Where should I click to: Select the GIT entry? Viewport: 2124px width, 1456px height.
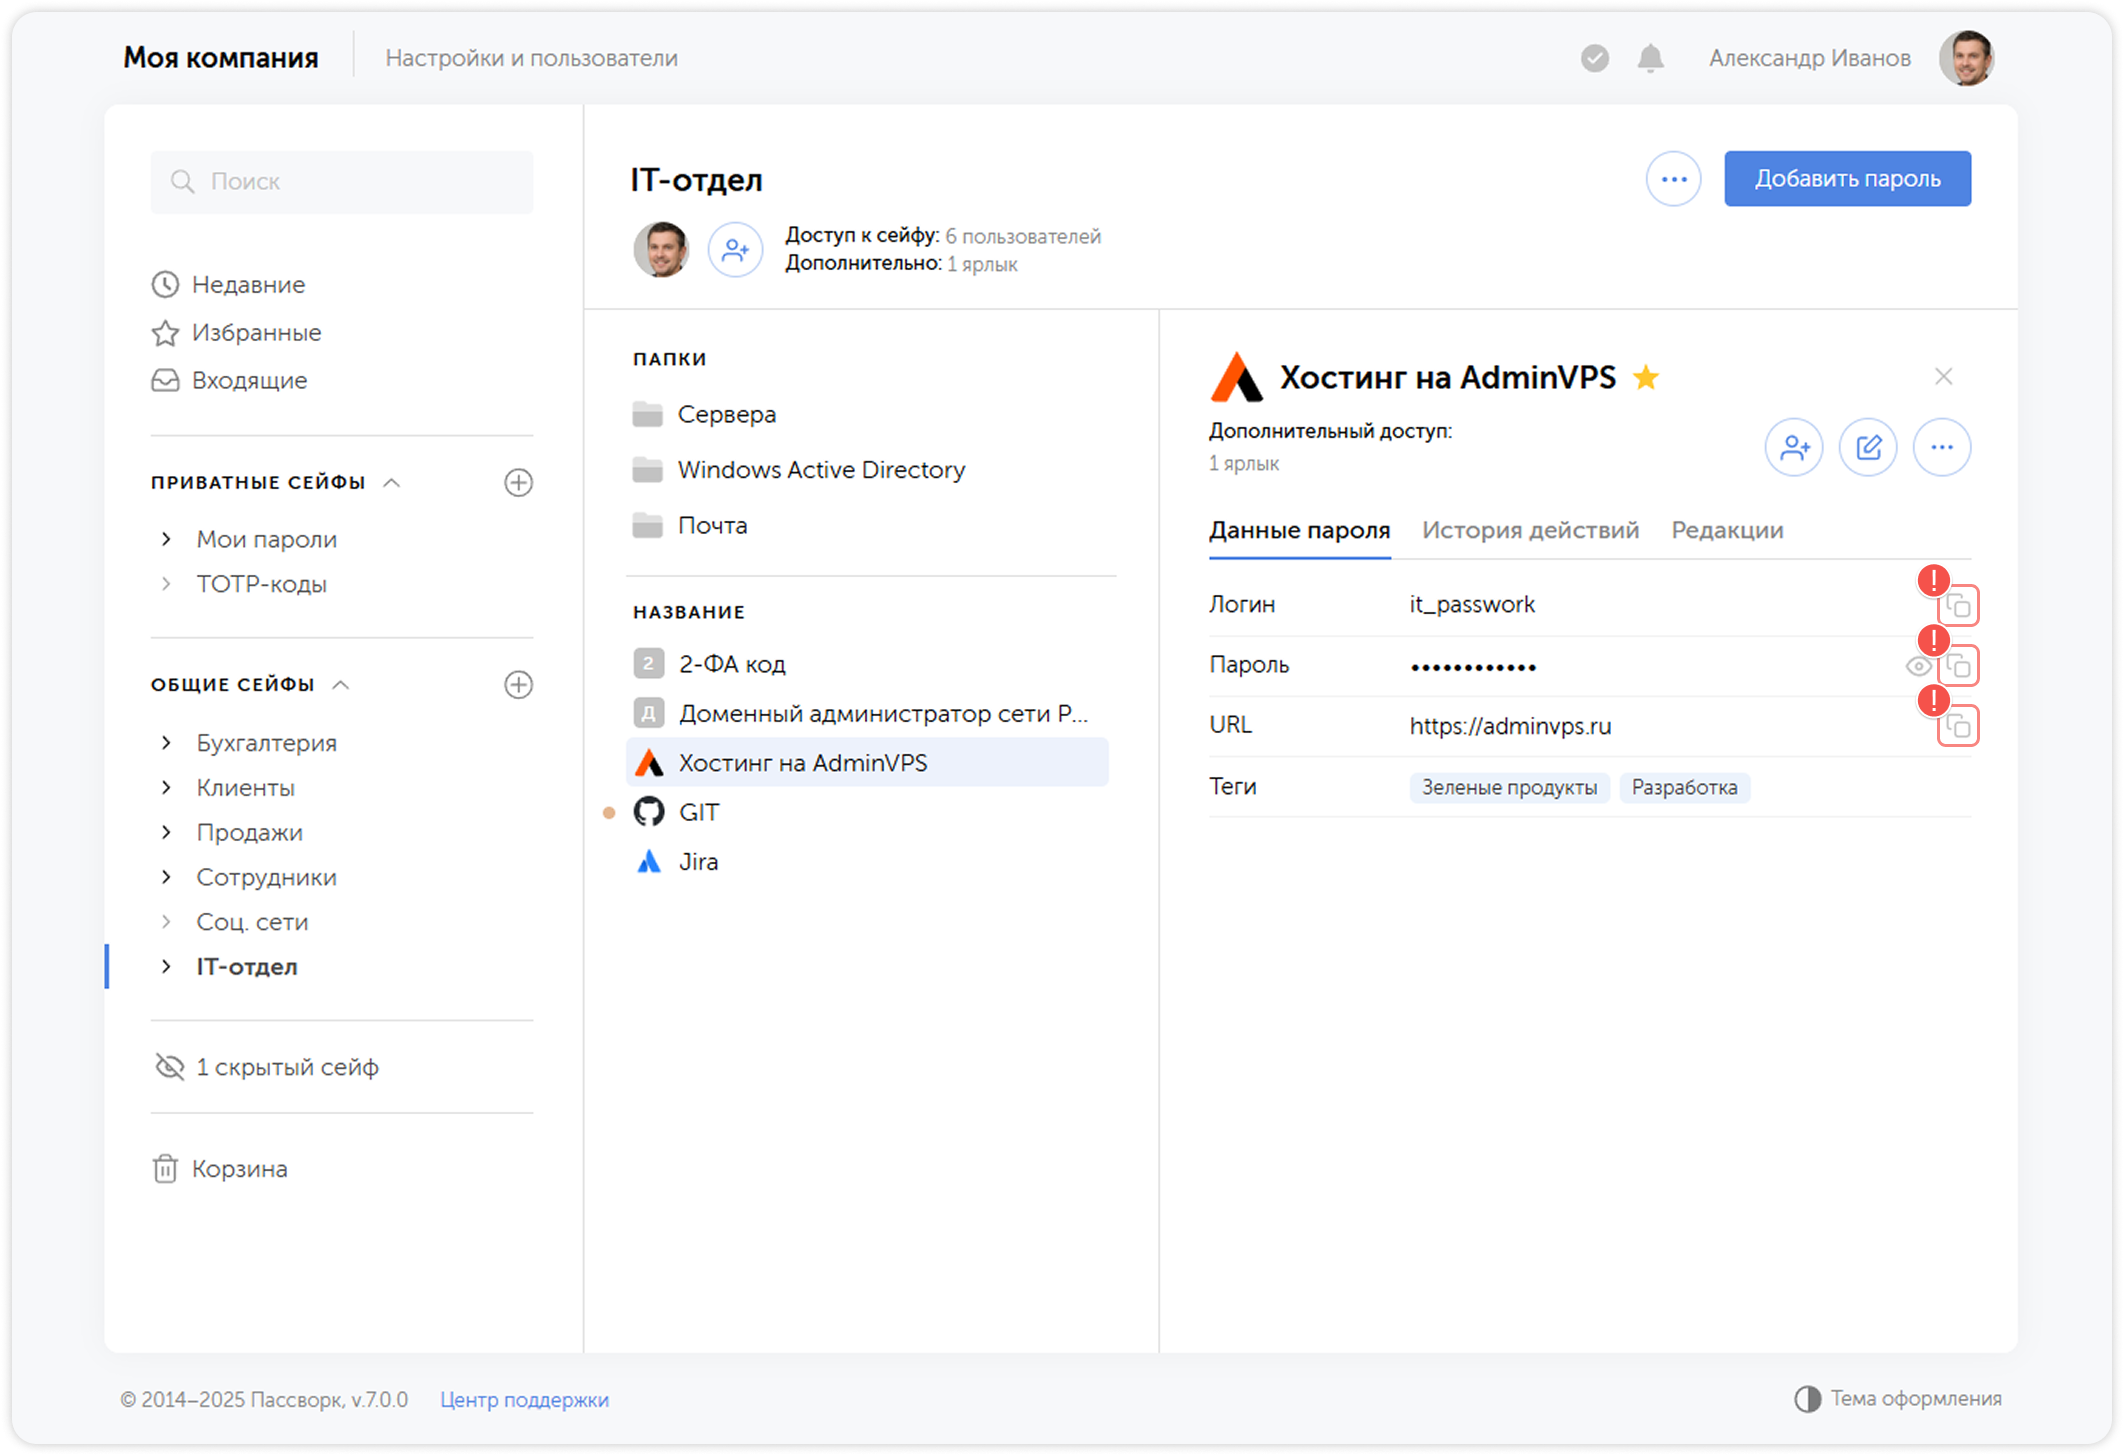click(x=867, y=812)
